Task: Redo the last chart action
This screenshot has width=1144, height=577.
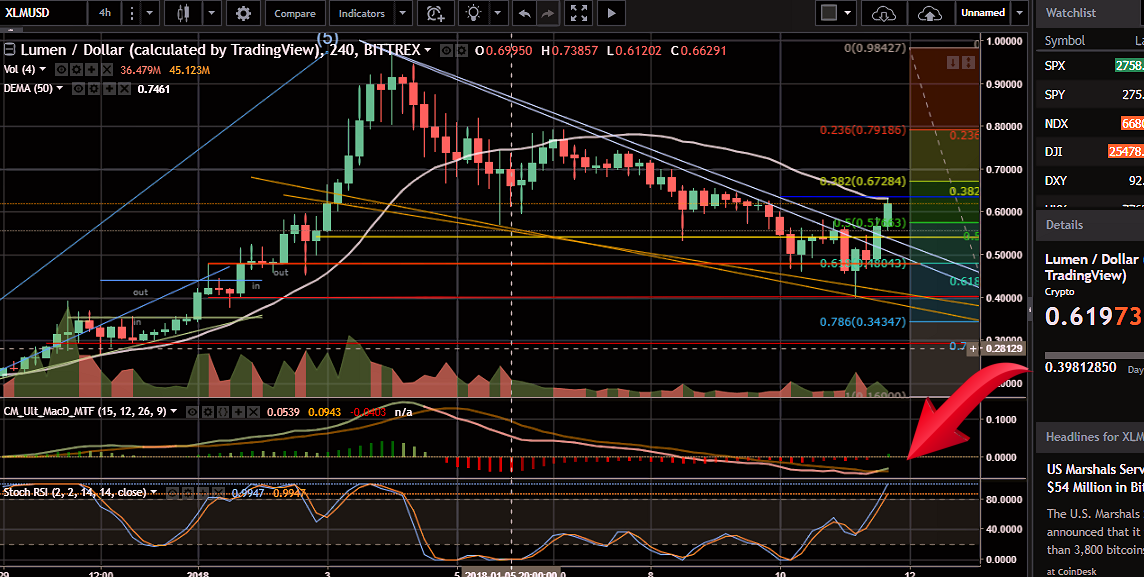Action: 547,12
